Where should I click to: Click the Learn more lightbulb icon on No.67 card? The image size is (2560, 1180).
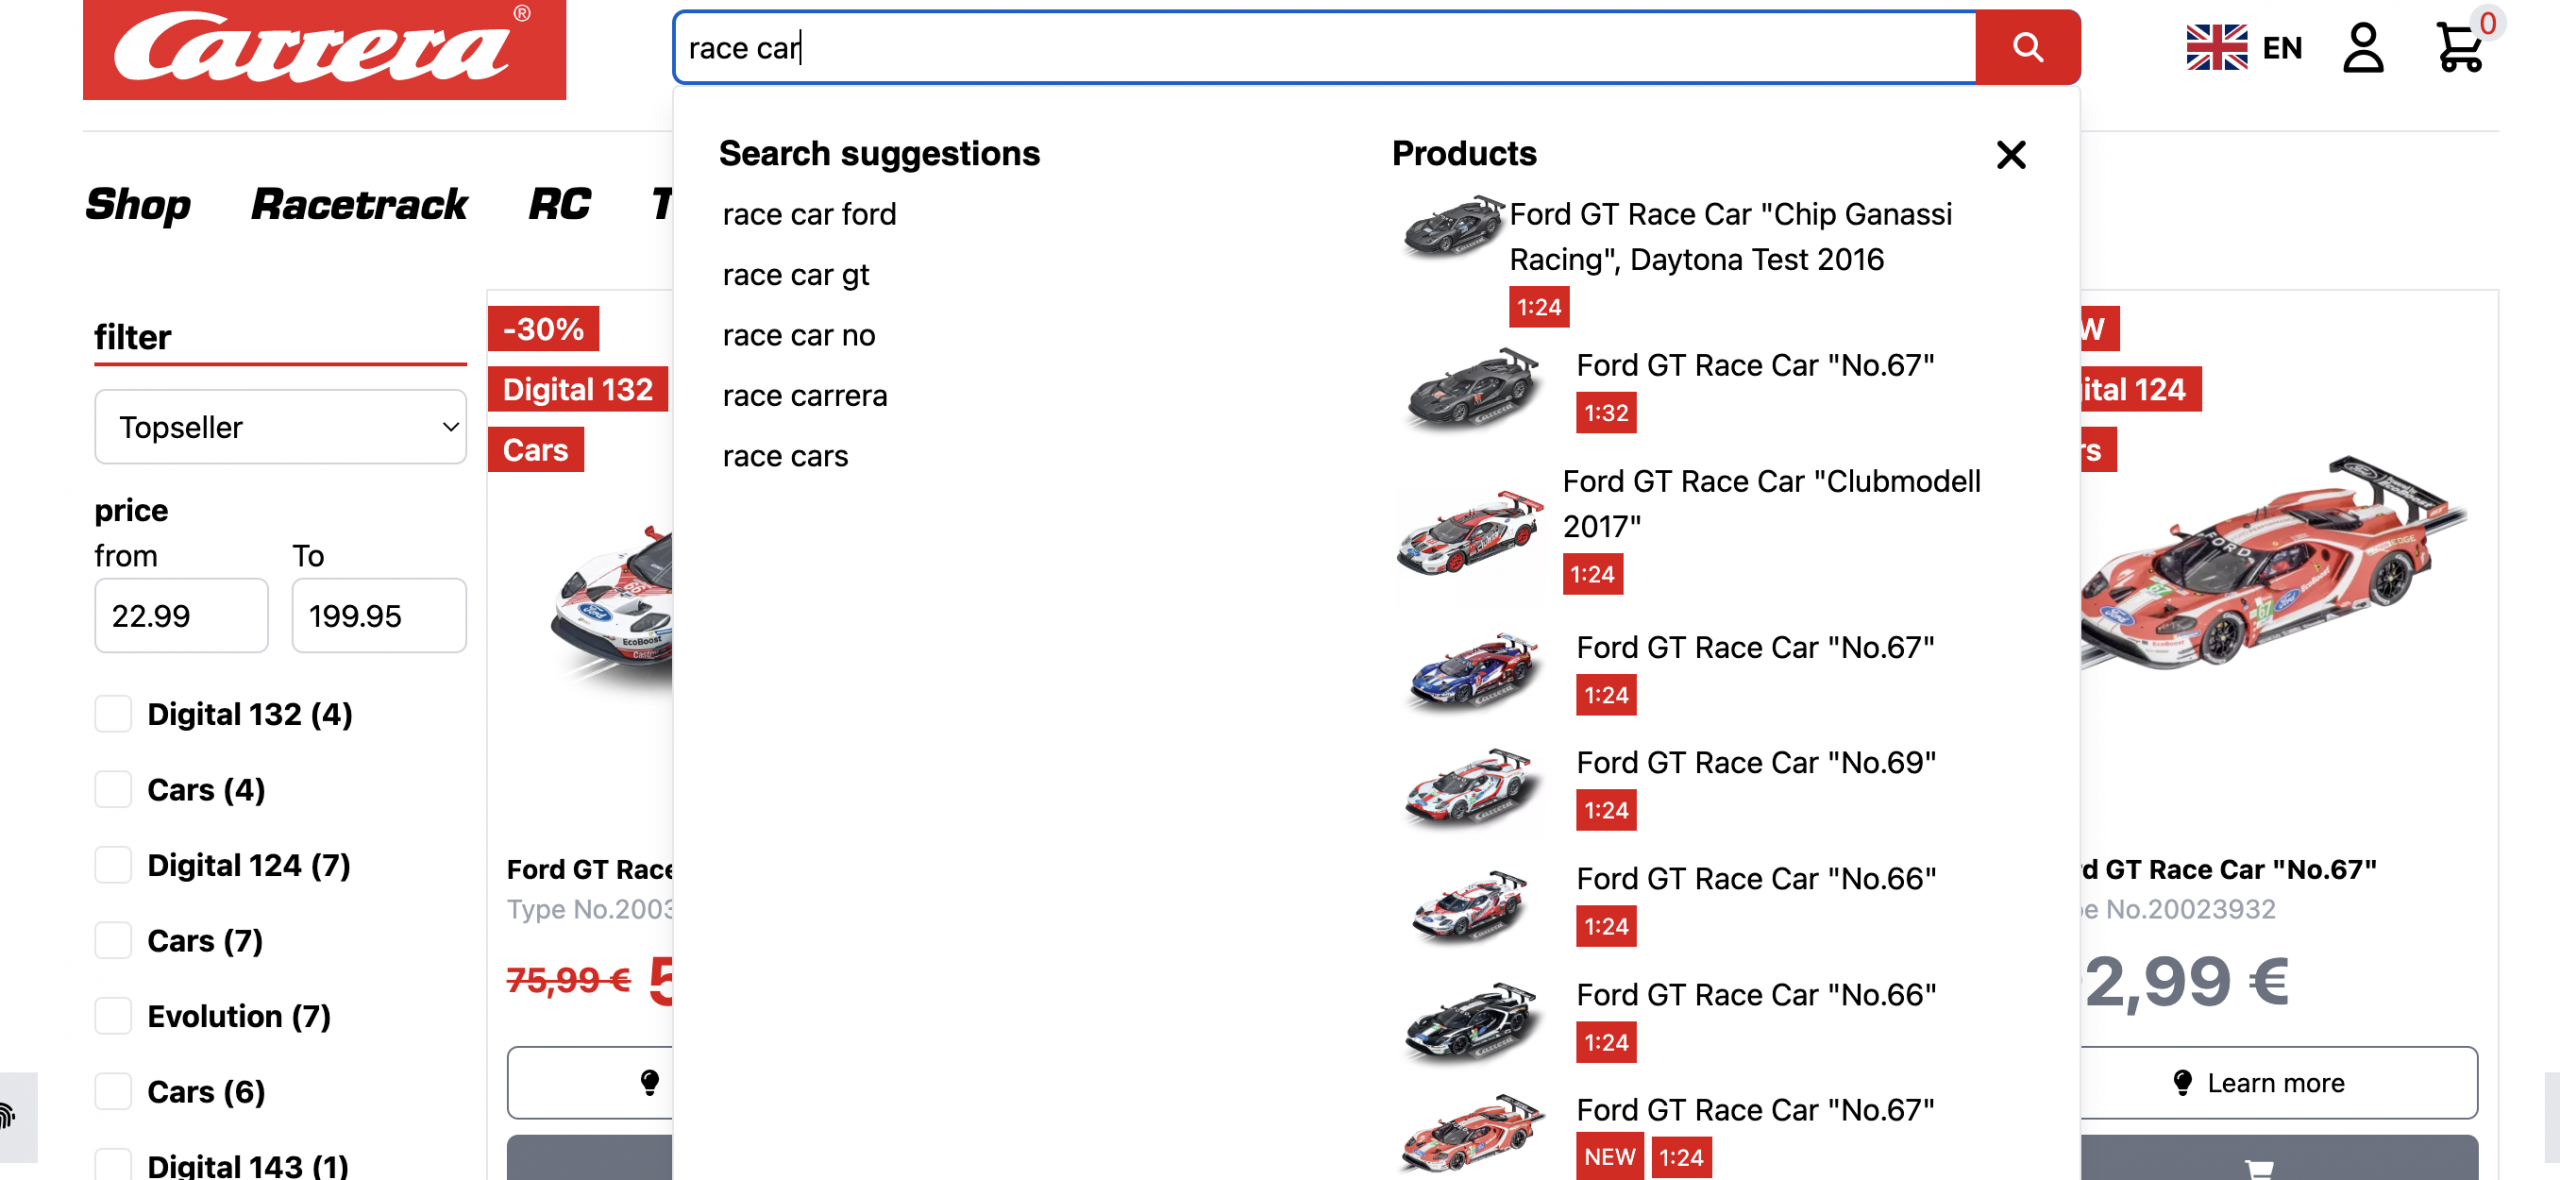(x=2183, y=1083)
